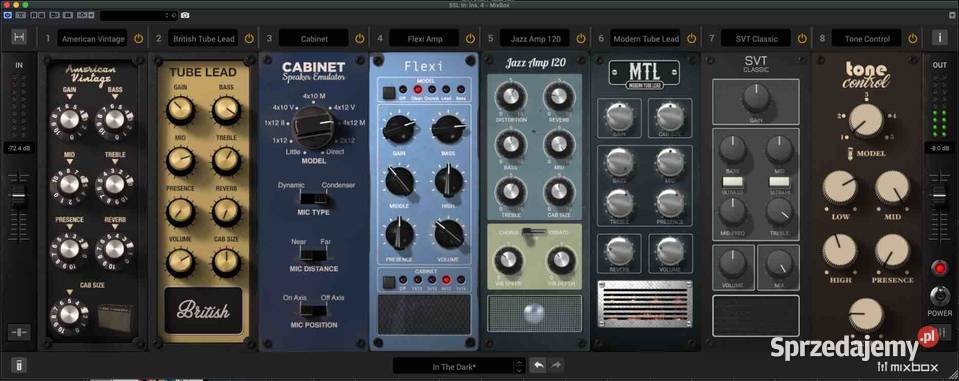Click the Flexi amp VOLUME knob
The image size is (959, 381).
pos(449,234)
